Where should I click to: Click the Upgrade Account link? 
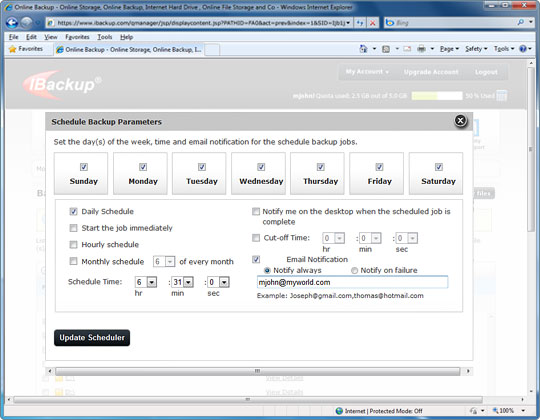431,72
